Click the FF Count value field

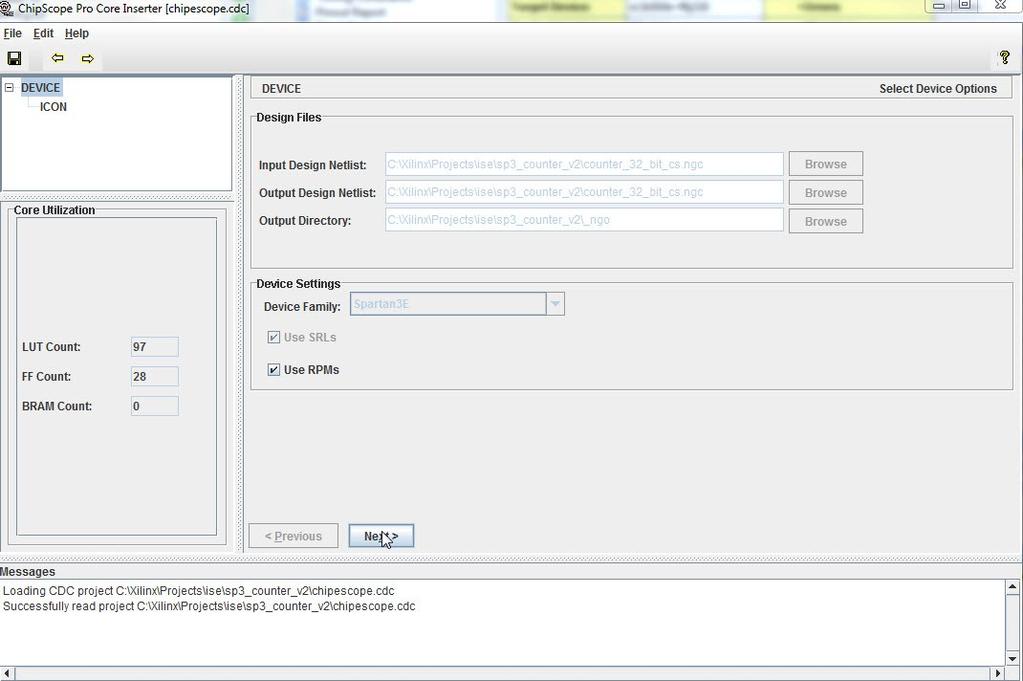point(155,376)
